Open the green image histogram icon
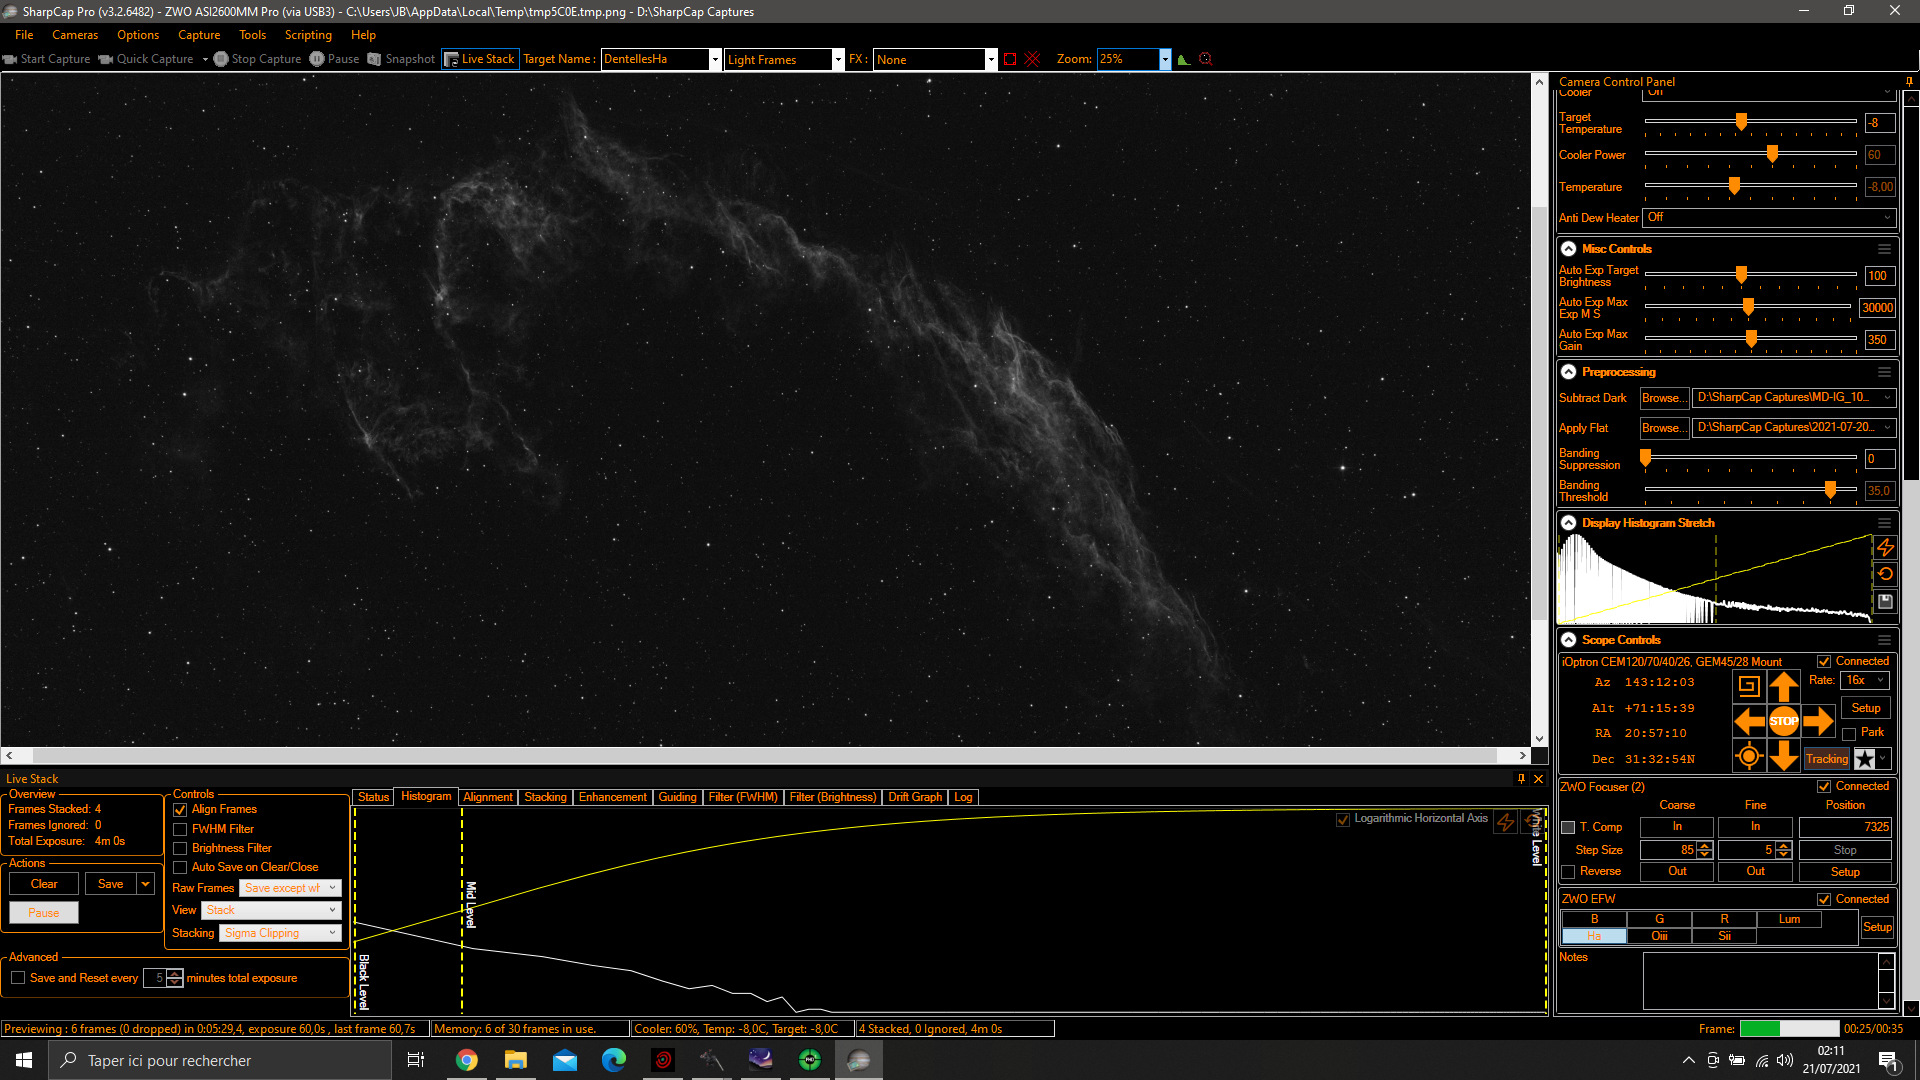 point(1184,59)
